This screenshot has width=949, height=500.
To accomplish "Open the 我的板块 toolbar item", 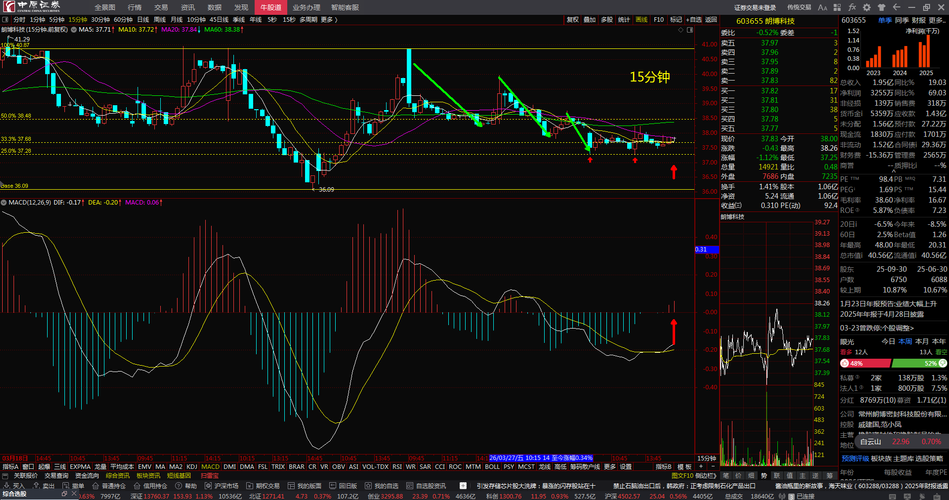I will pyautogui.click(x=305, y=486).
